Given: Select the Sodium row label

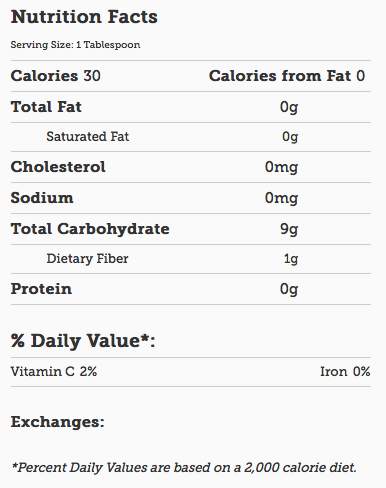Looking at the screenshot, I should [42, 198].
